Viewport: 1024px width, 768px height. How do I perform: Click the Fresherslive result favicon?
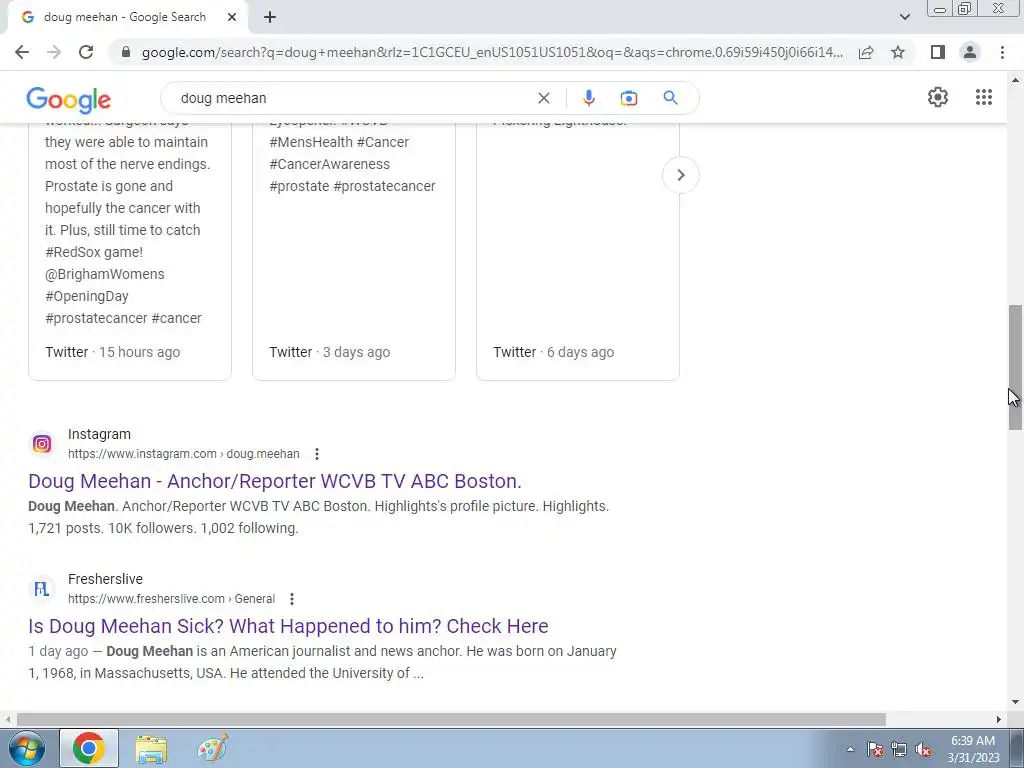(42, 589)
